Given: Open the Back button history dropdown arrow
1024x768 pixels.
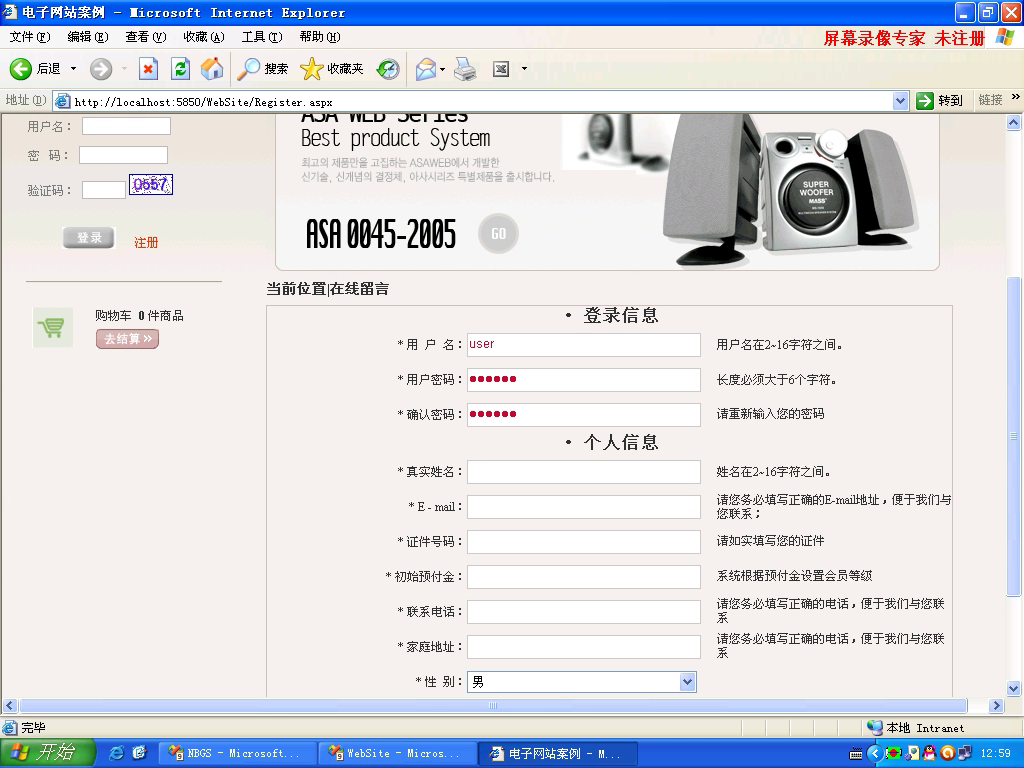Looking at the screenshot, I should tap(73, 69).
